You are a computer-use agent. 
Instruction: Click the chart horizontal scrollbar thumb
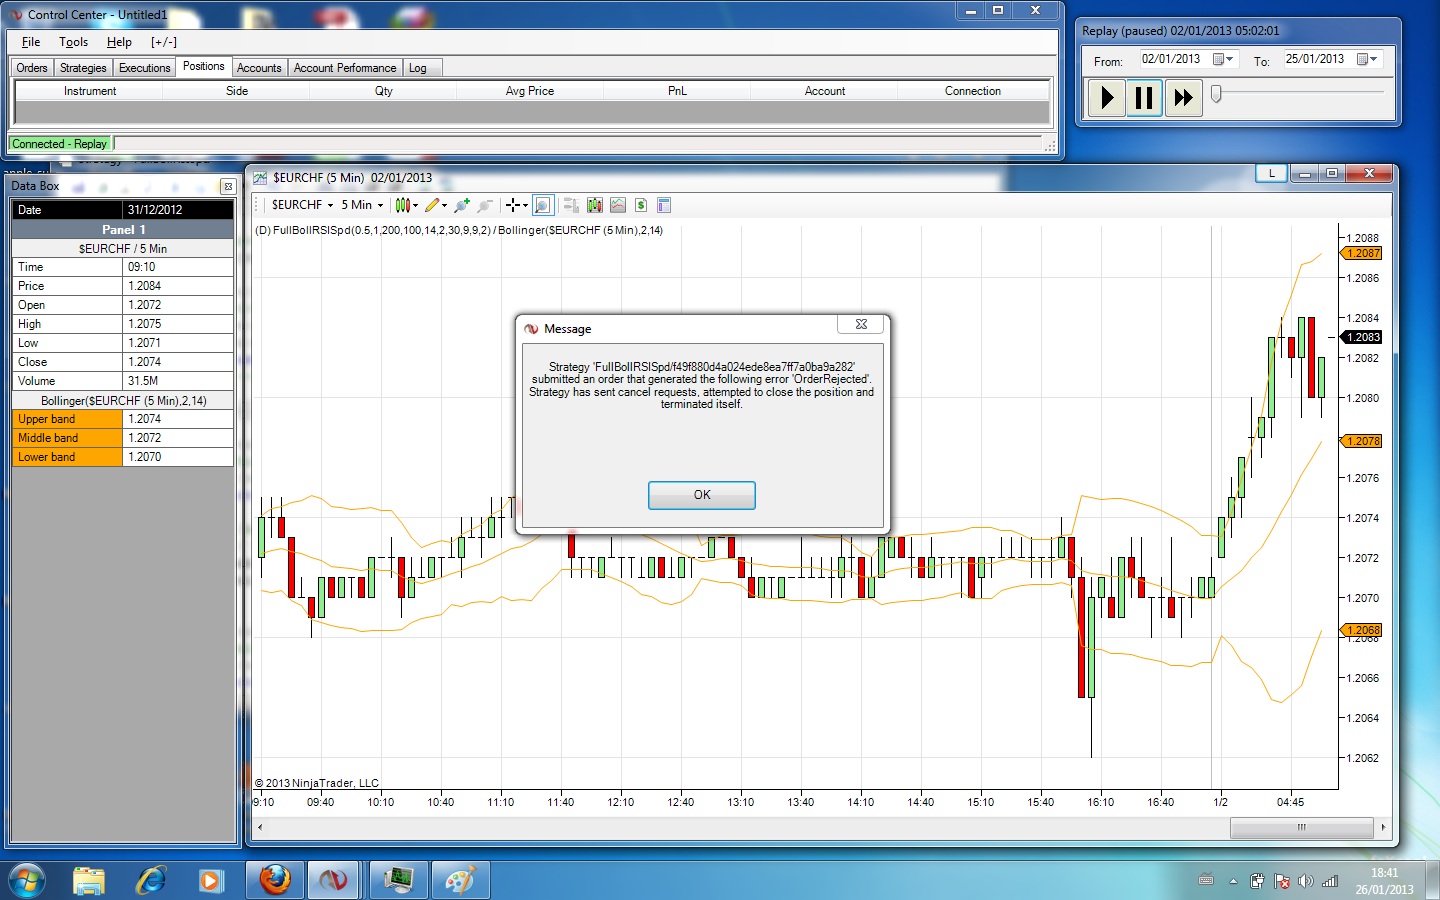click(x=1301, y=827)
